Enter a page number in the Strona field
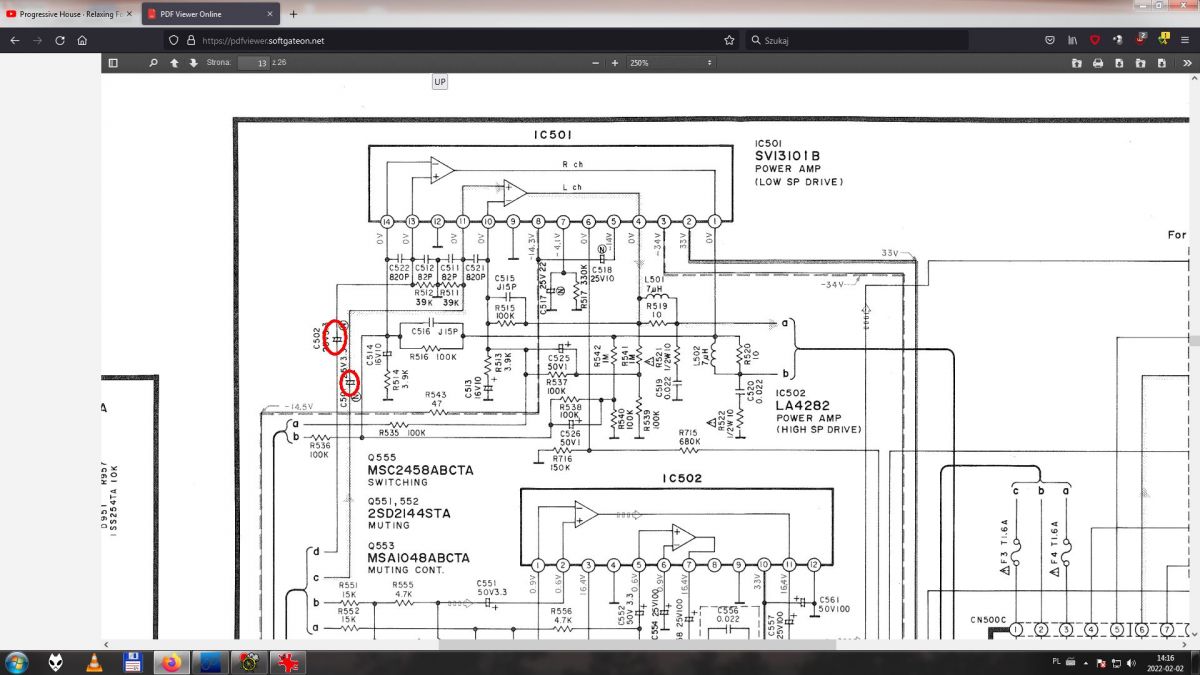 [253, 62]
